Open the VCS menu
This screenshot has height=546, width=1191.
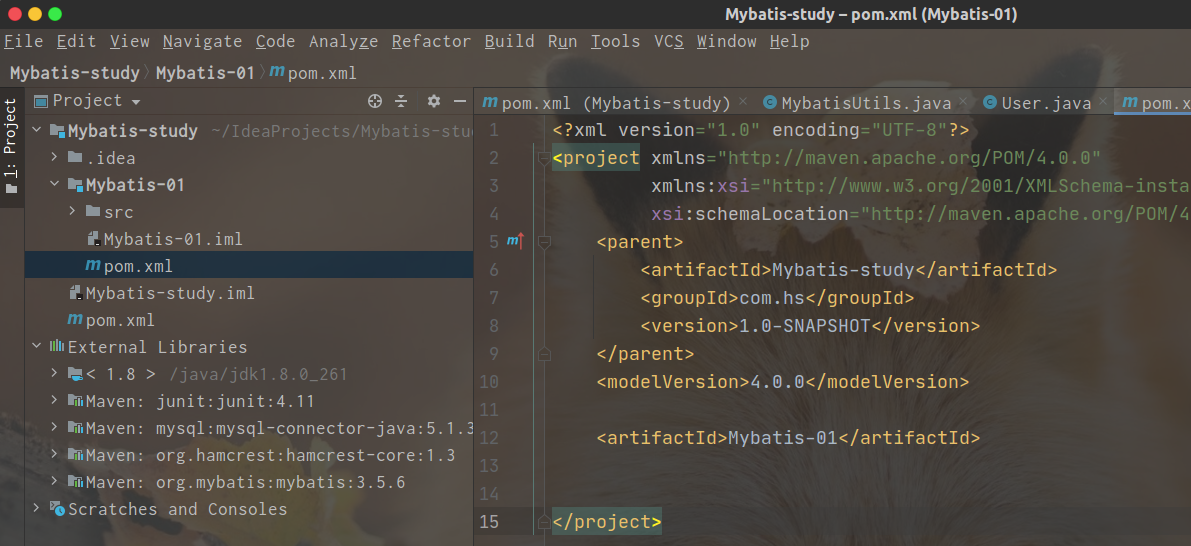669,41
